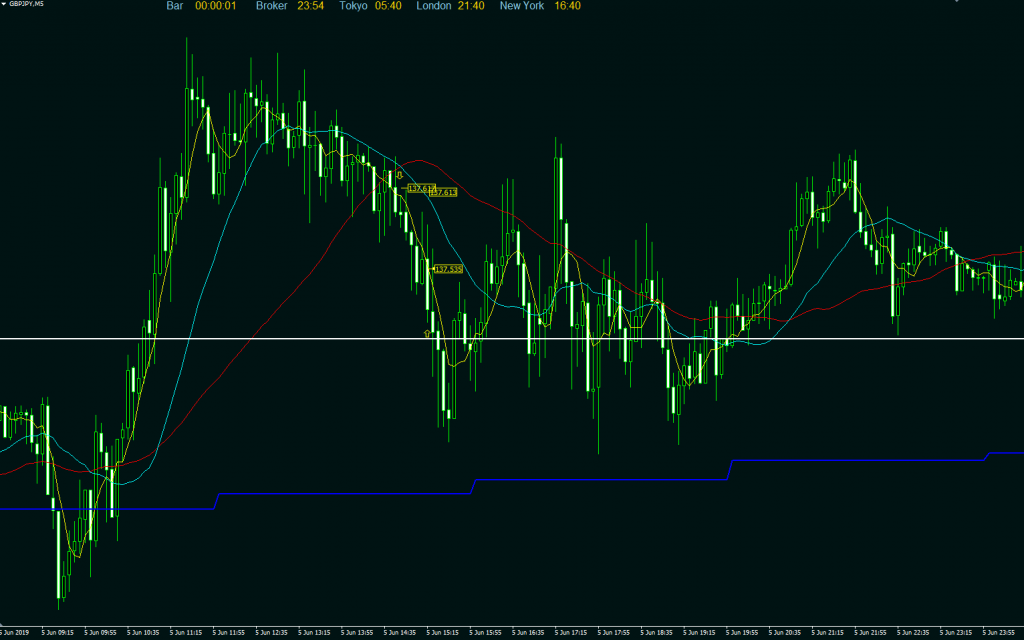Click the London time 21:40

pyautogui.click(x=469, y=6)
